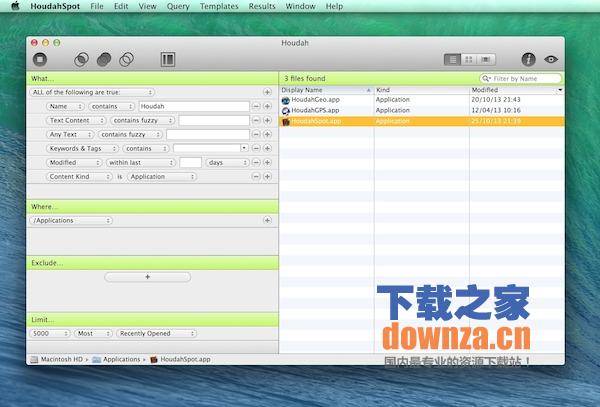Expand the Keywords & Tags value combo arrow
The width and height of the screenshot is (600, 407).
[244, 148]
